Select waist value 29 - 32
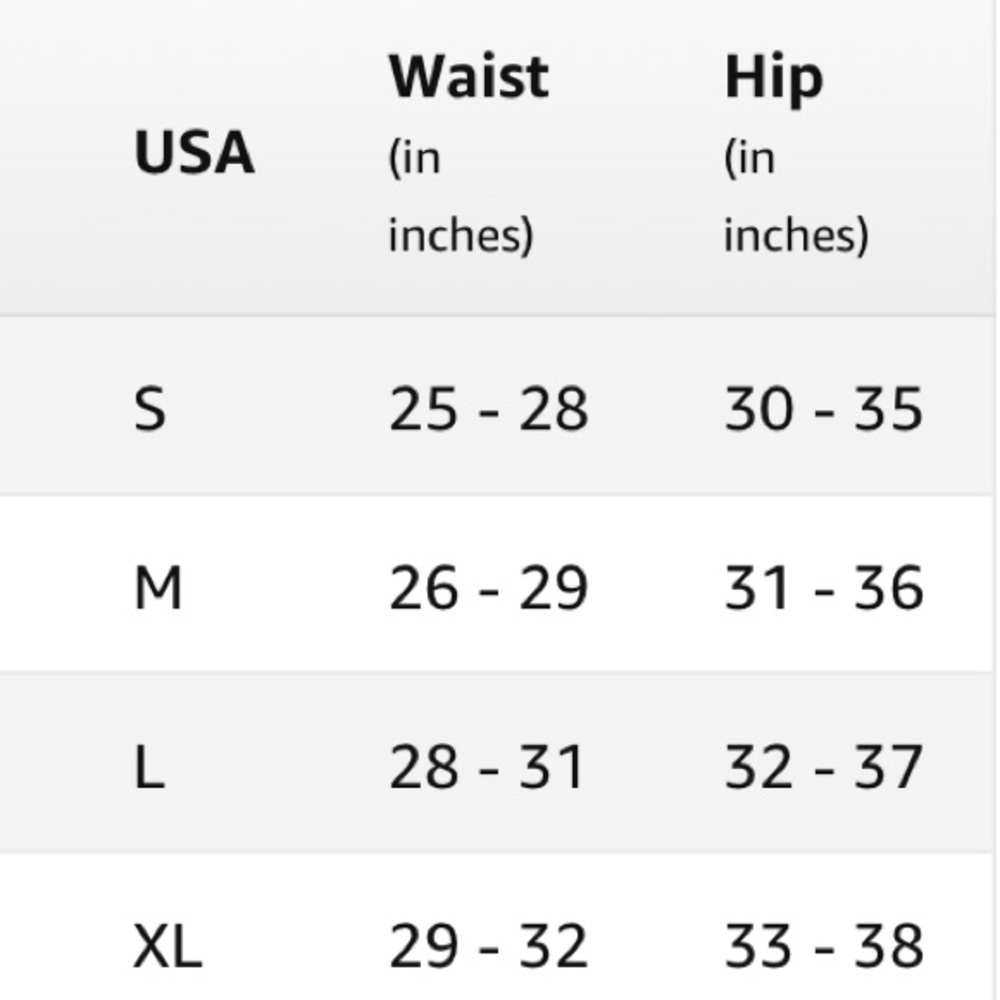Screen dimensions: 1000x1000 [x=488, y=946]
